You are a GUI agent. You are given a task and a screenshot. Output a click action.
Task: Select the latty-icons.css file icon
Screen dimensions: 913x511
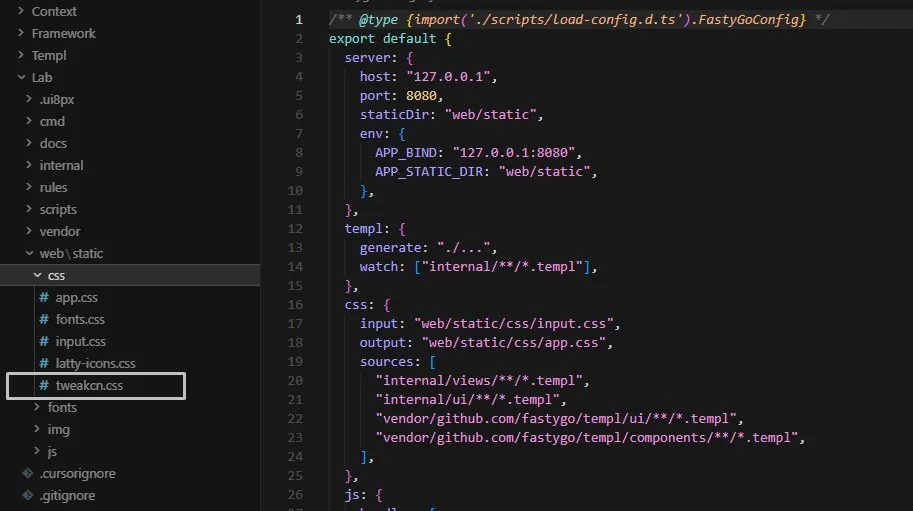44,363
